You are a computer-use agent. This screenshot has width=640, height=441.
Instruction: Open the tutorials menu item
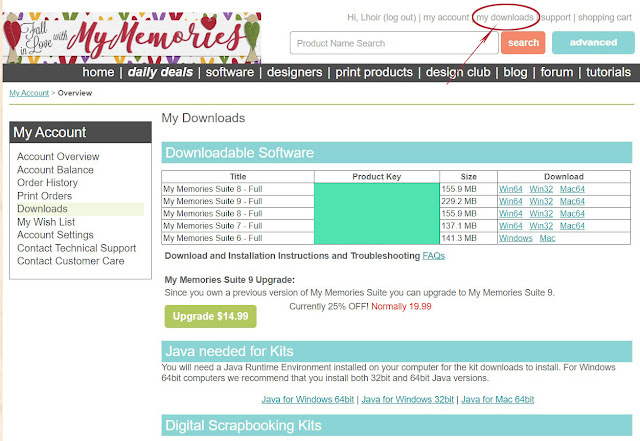[609, 72]
